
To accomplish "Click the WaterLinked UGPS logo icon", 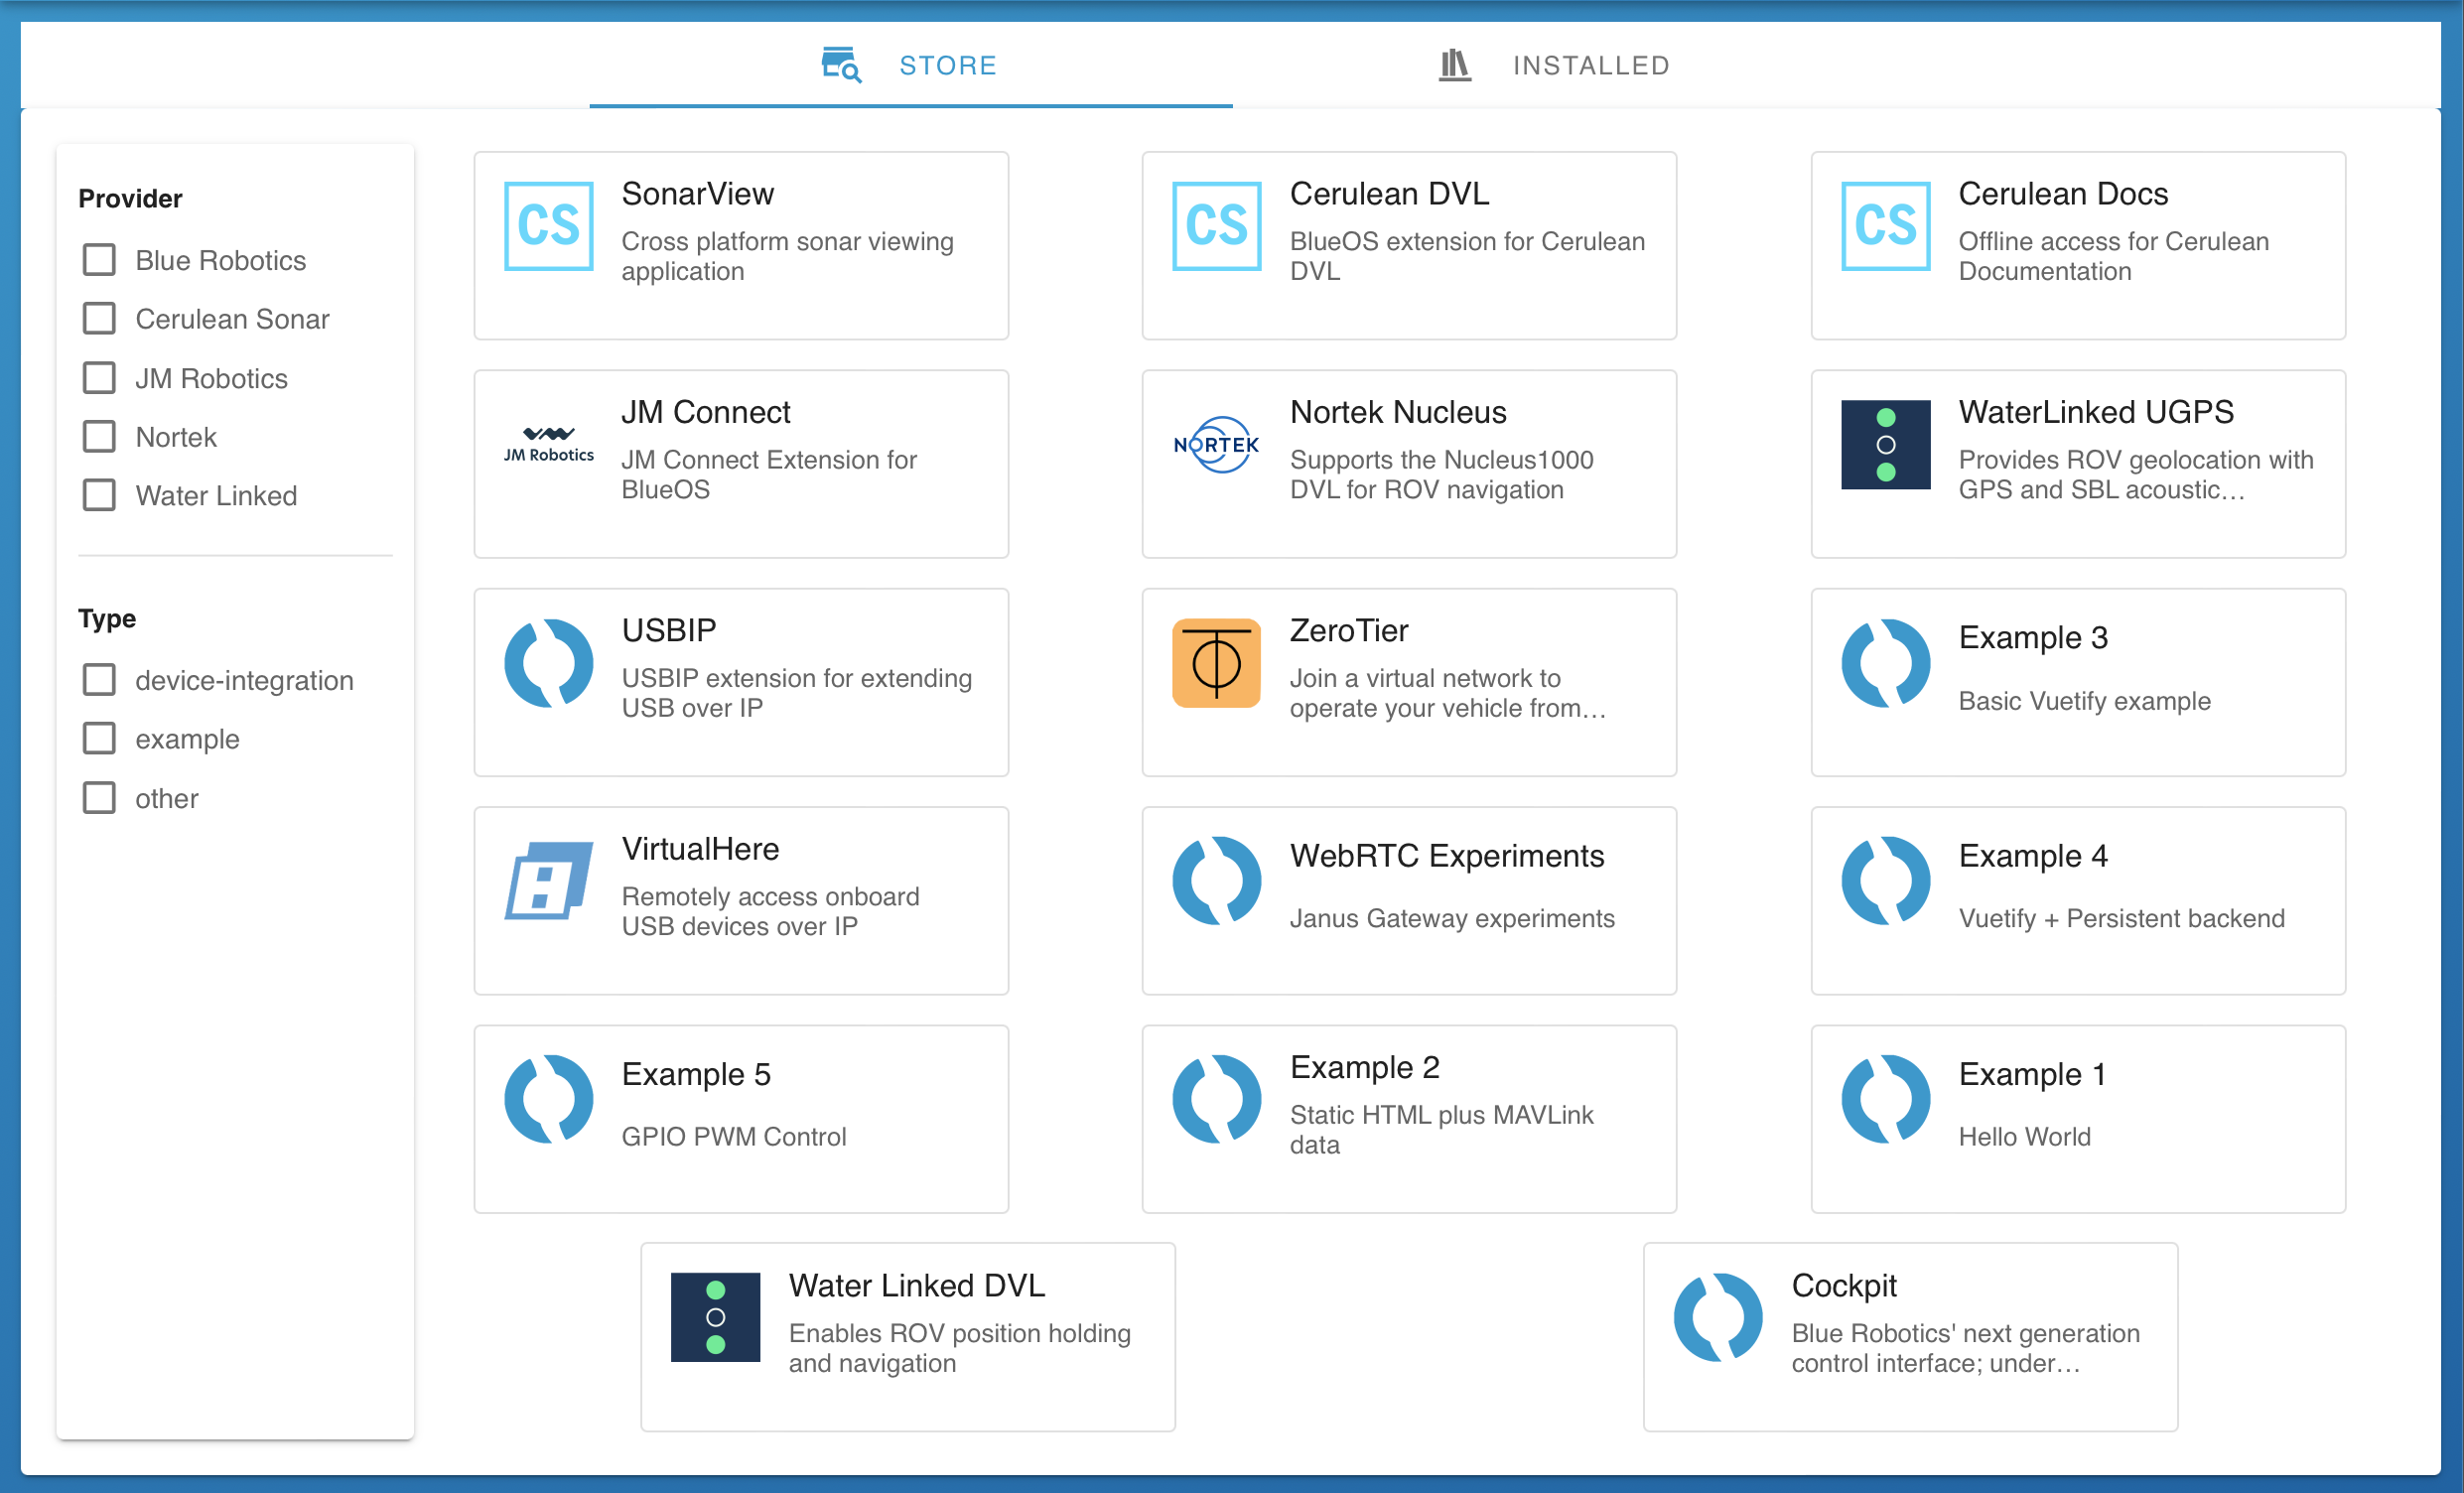I will click(1886, 444).
